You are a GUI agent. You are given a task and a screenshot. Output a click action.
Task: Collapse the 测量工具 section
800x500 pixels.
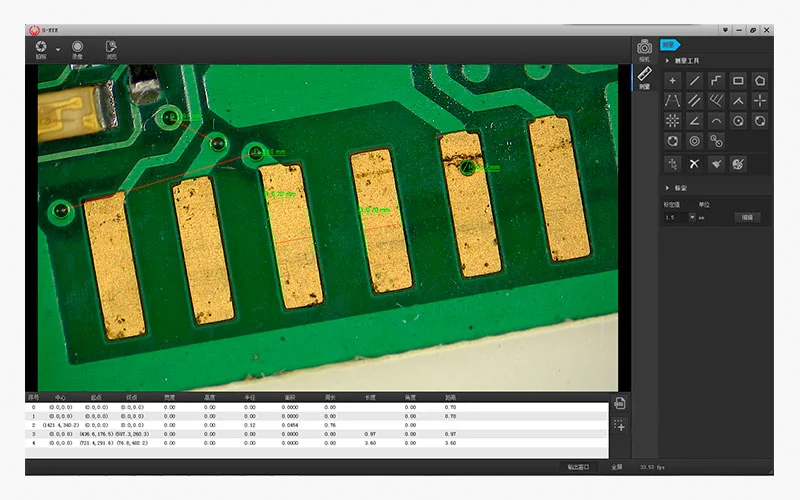tap(667, 61)
